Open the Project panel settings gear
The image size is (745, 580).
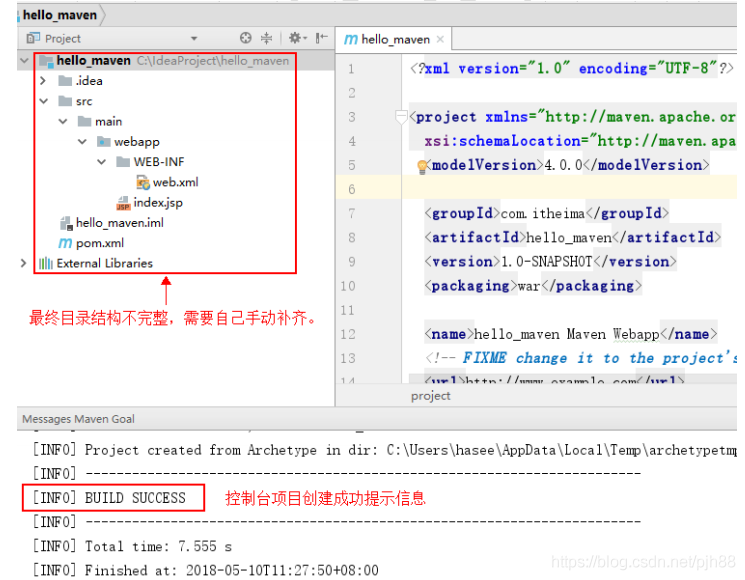coord(296,38)
